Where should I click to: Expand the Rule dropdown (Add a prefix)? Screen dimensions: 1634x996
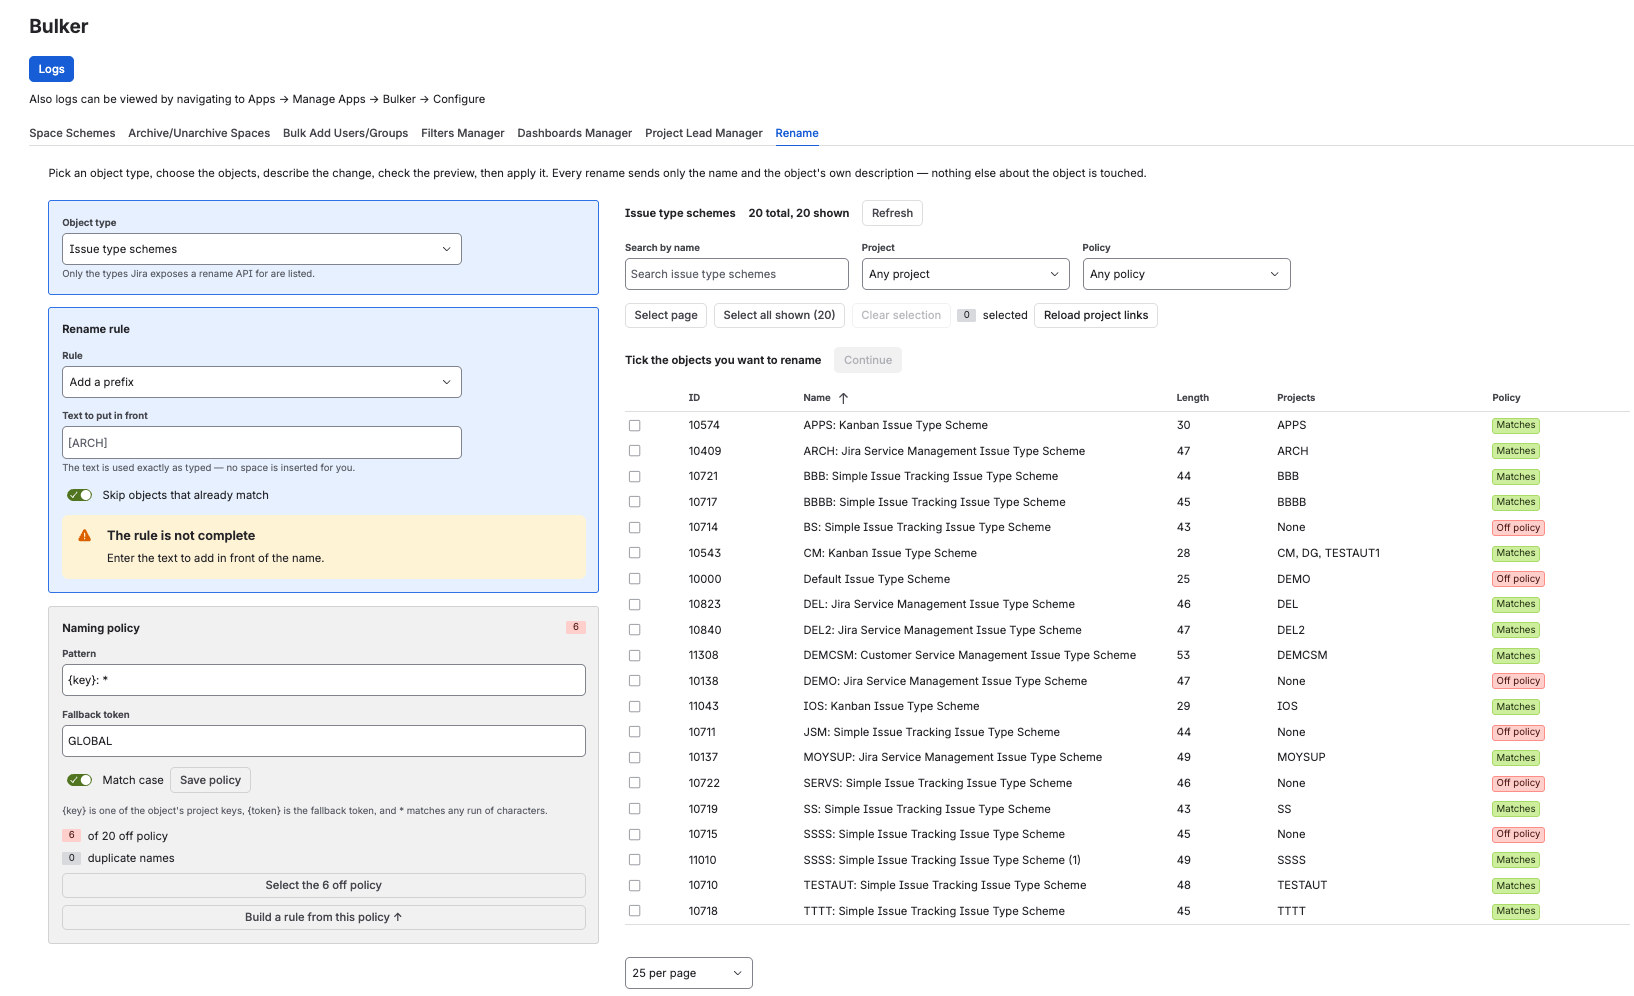click(x=262, y=382)
